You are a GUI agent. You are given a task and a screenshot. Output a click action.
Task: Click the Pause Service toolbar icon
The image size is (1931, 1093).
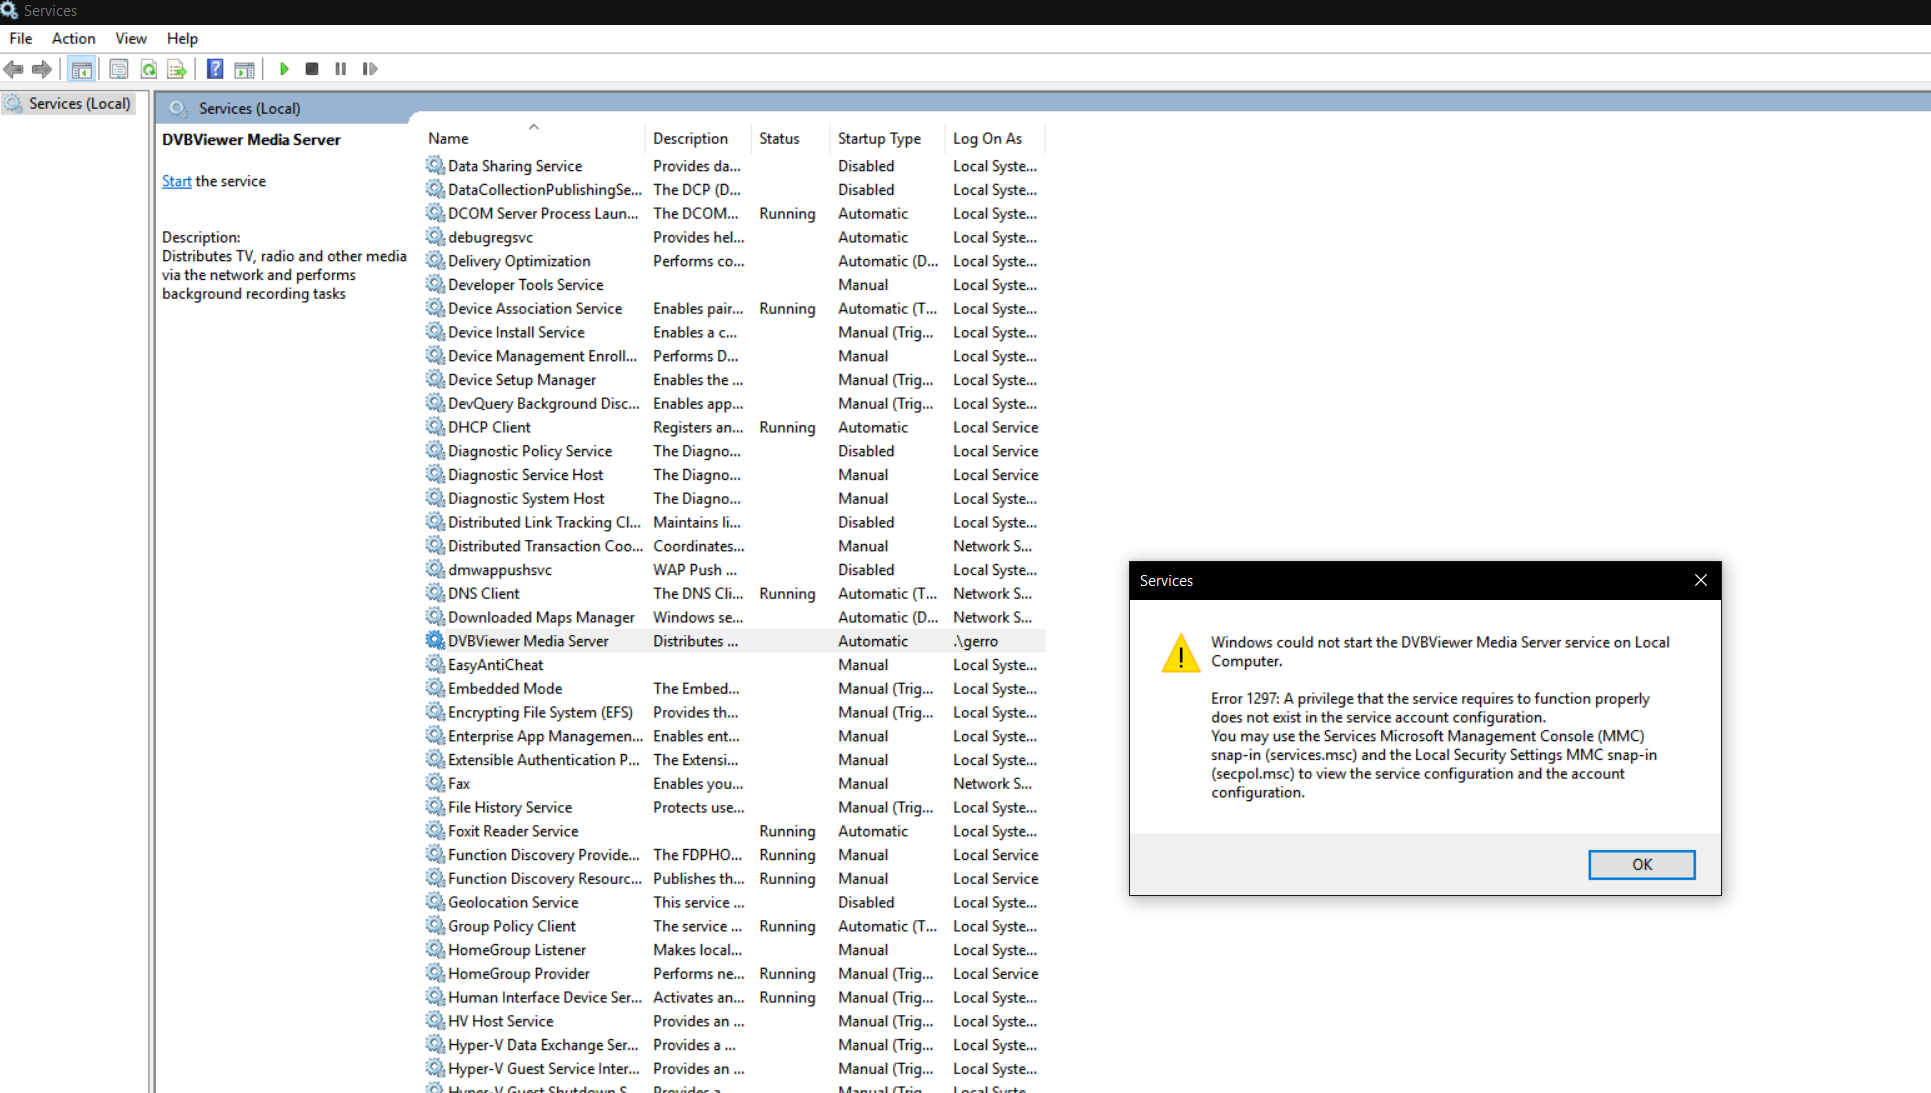(x=341, y=69)
